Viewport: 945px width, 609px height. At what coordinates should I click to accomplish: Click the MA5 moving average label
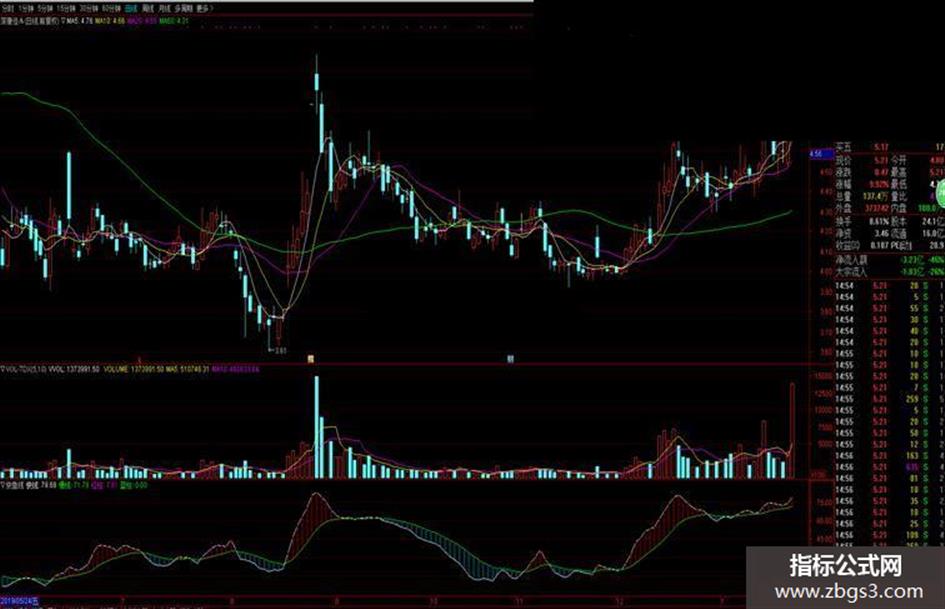click(80, 21)
